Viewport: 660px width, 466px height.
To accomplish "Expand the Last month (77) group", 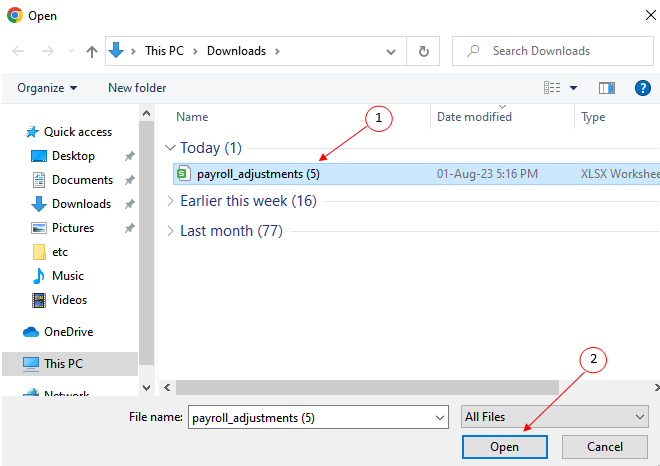I will 170,231.
